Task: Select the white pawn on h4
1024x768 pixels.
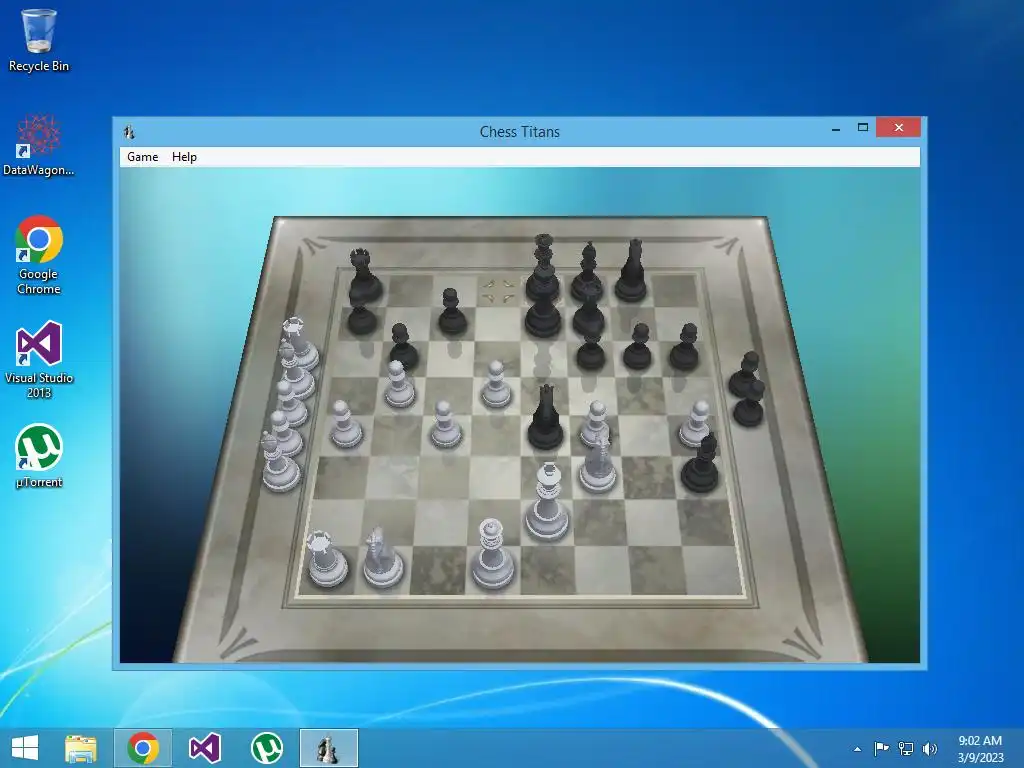Action: point(696,424)
